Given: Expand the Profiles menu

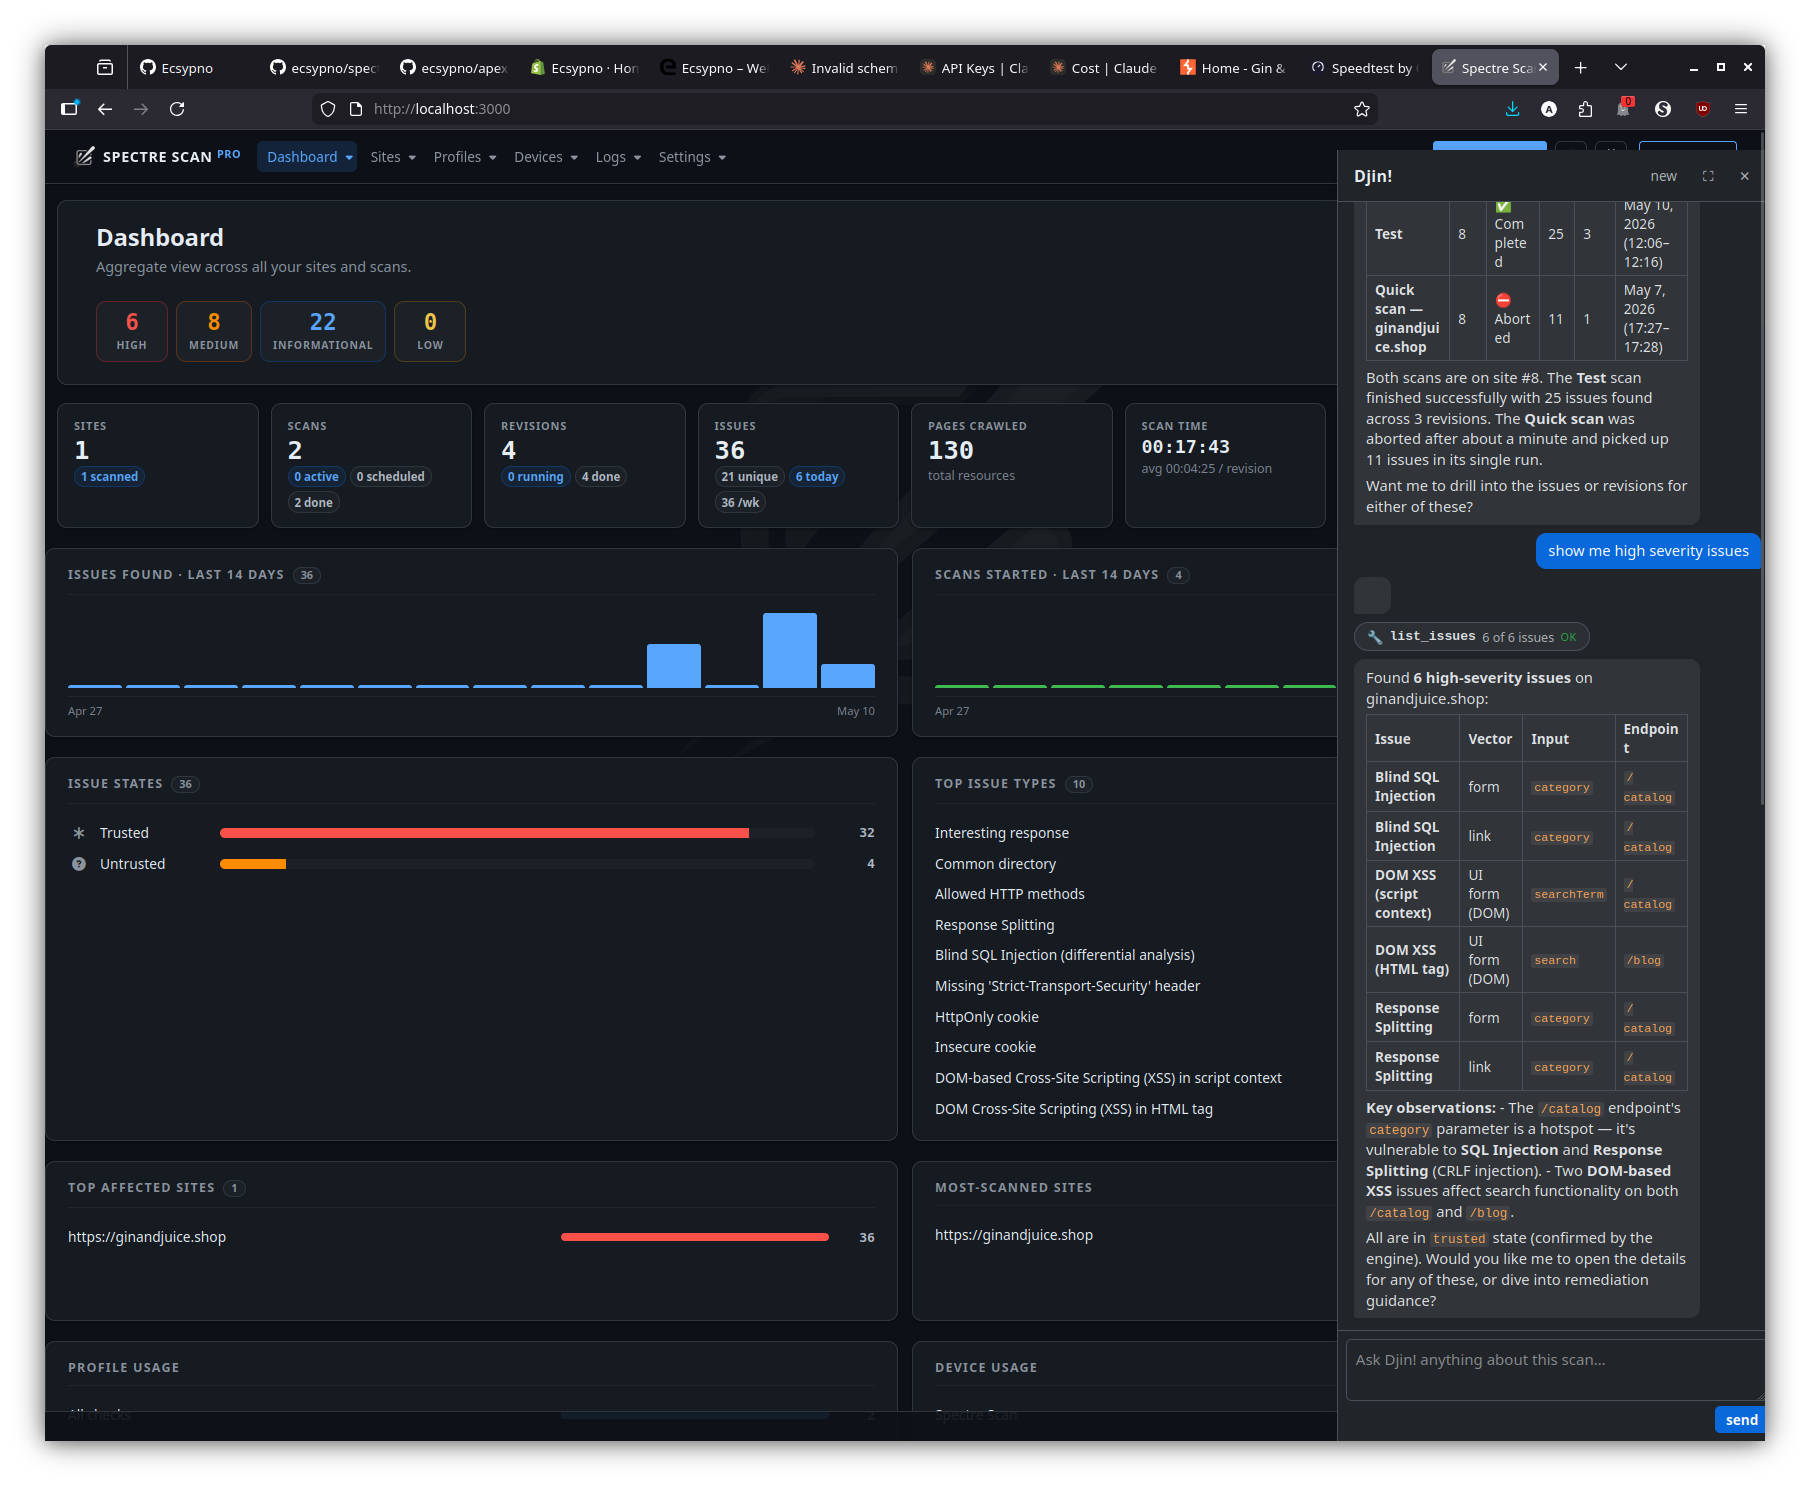Looking at the screenshot, I should [464, 157].
